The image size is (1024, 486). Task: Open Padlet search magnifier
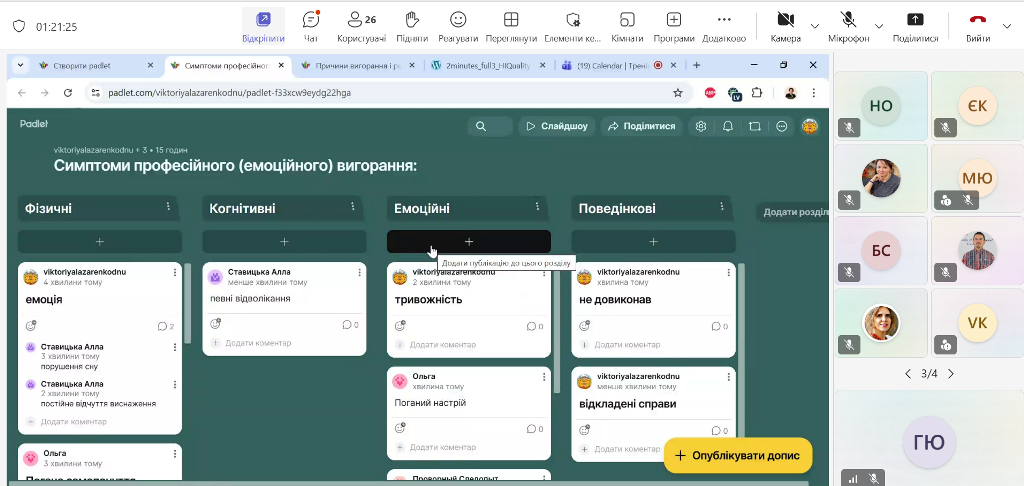pyautogui.click(x=481, y=126)
